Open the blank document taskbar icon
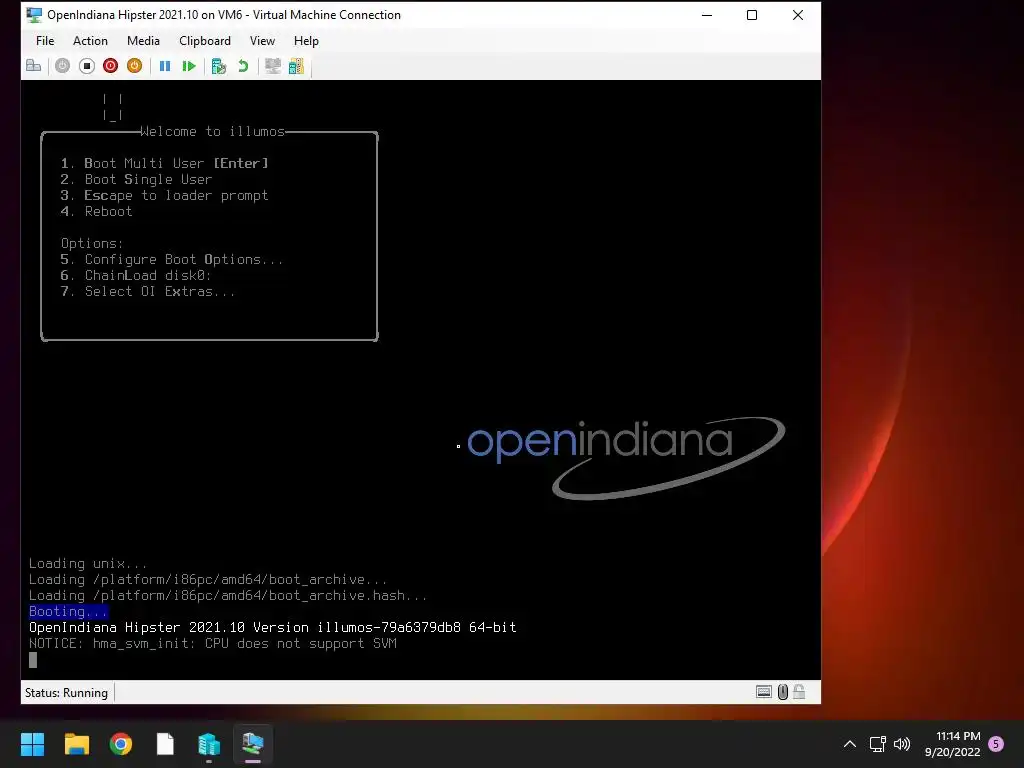Image resolution: width=1024 pixels, height=768 pixels. pos(165,744)
